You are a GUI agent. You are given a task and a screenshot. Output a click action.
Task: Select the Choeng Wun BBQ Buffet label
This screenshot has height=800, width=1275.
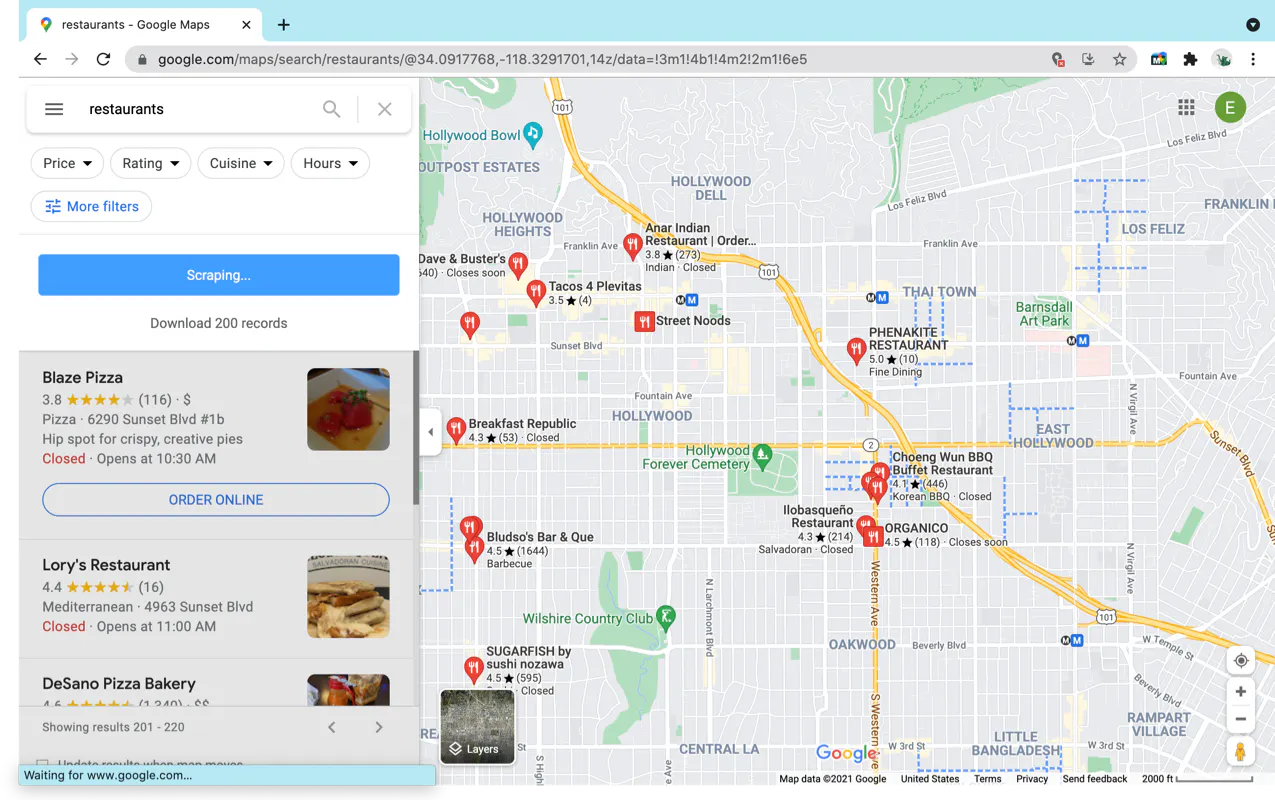tap(943, 464)
